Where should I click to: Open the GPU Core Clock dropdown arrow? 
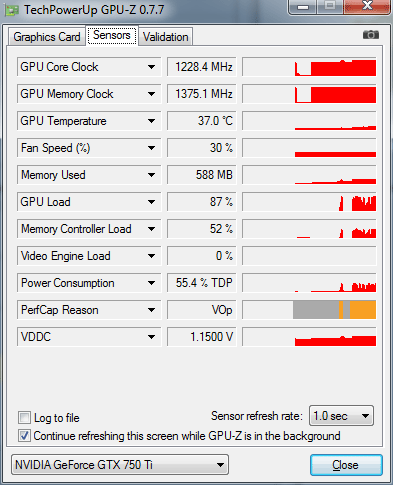151,67
